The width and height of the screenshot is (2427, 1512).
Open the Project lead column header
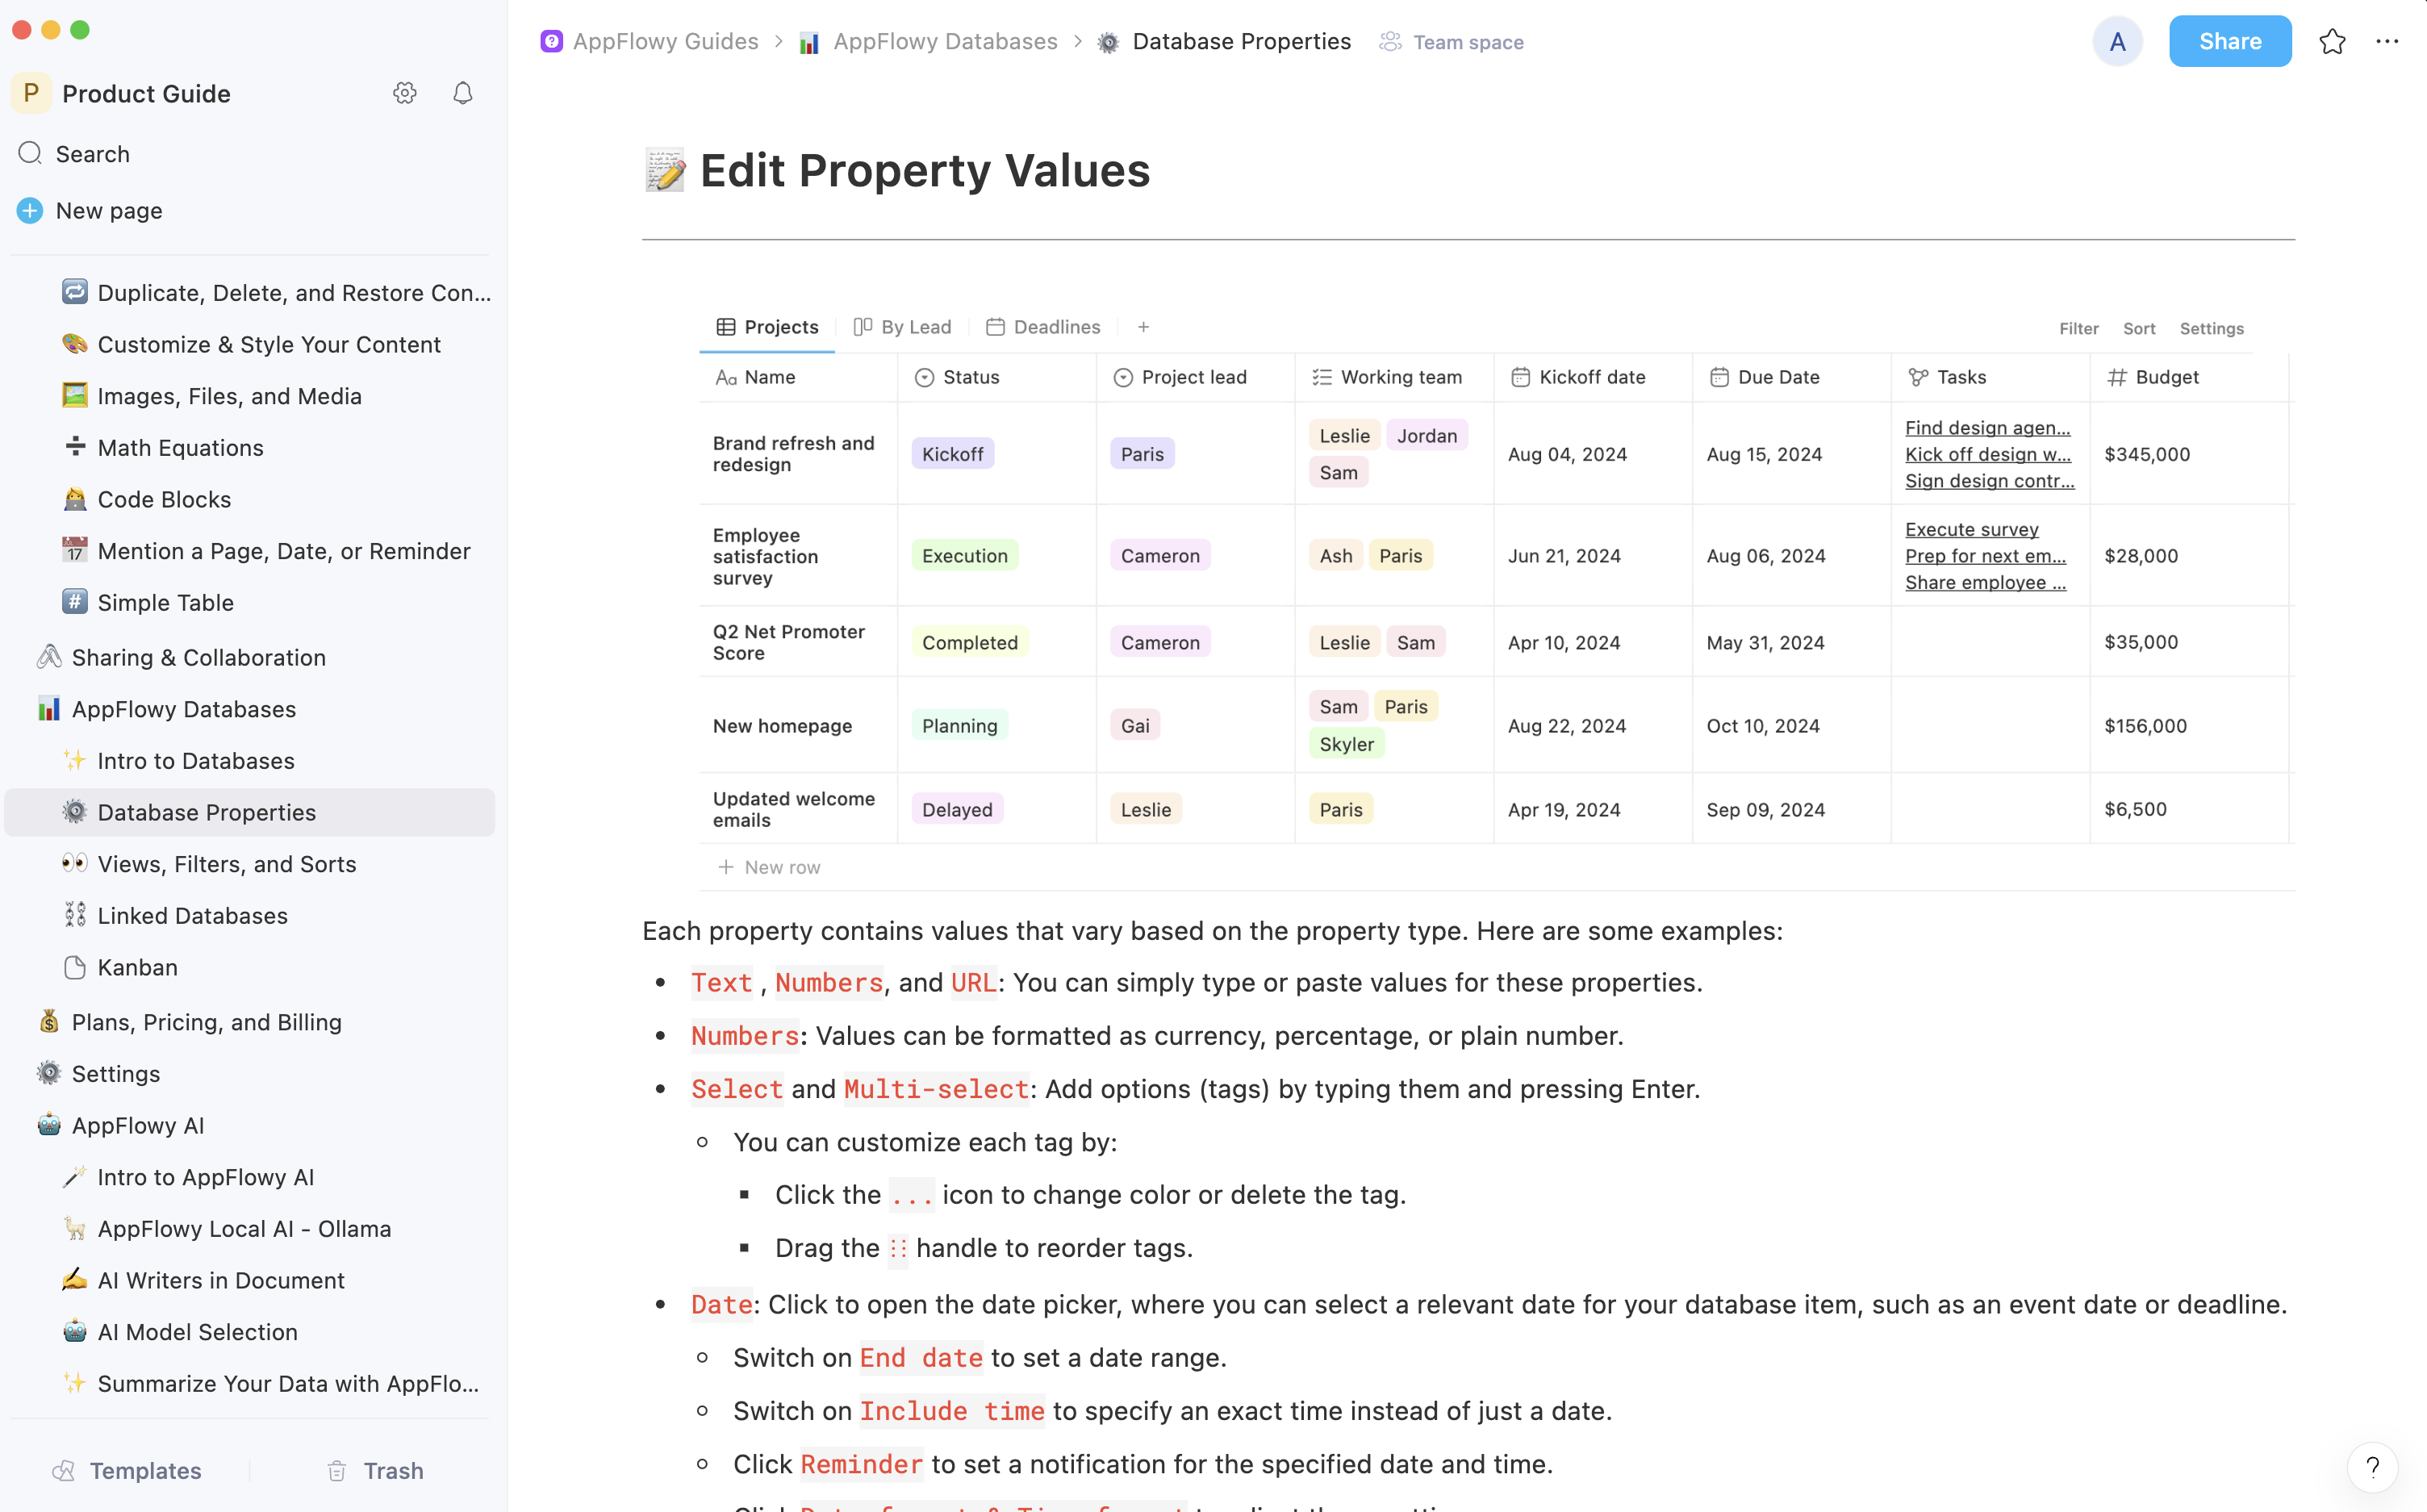point(1196,377)
